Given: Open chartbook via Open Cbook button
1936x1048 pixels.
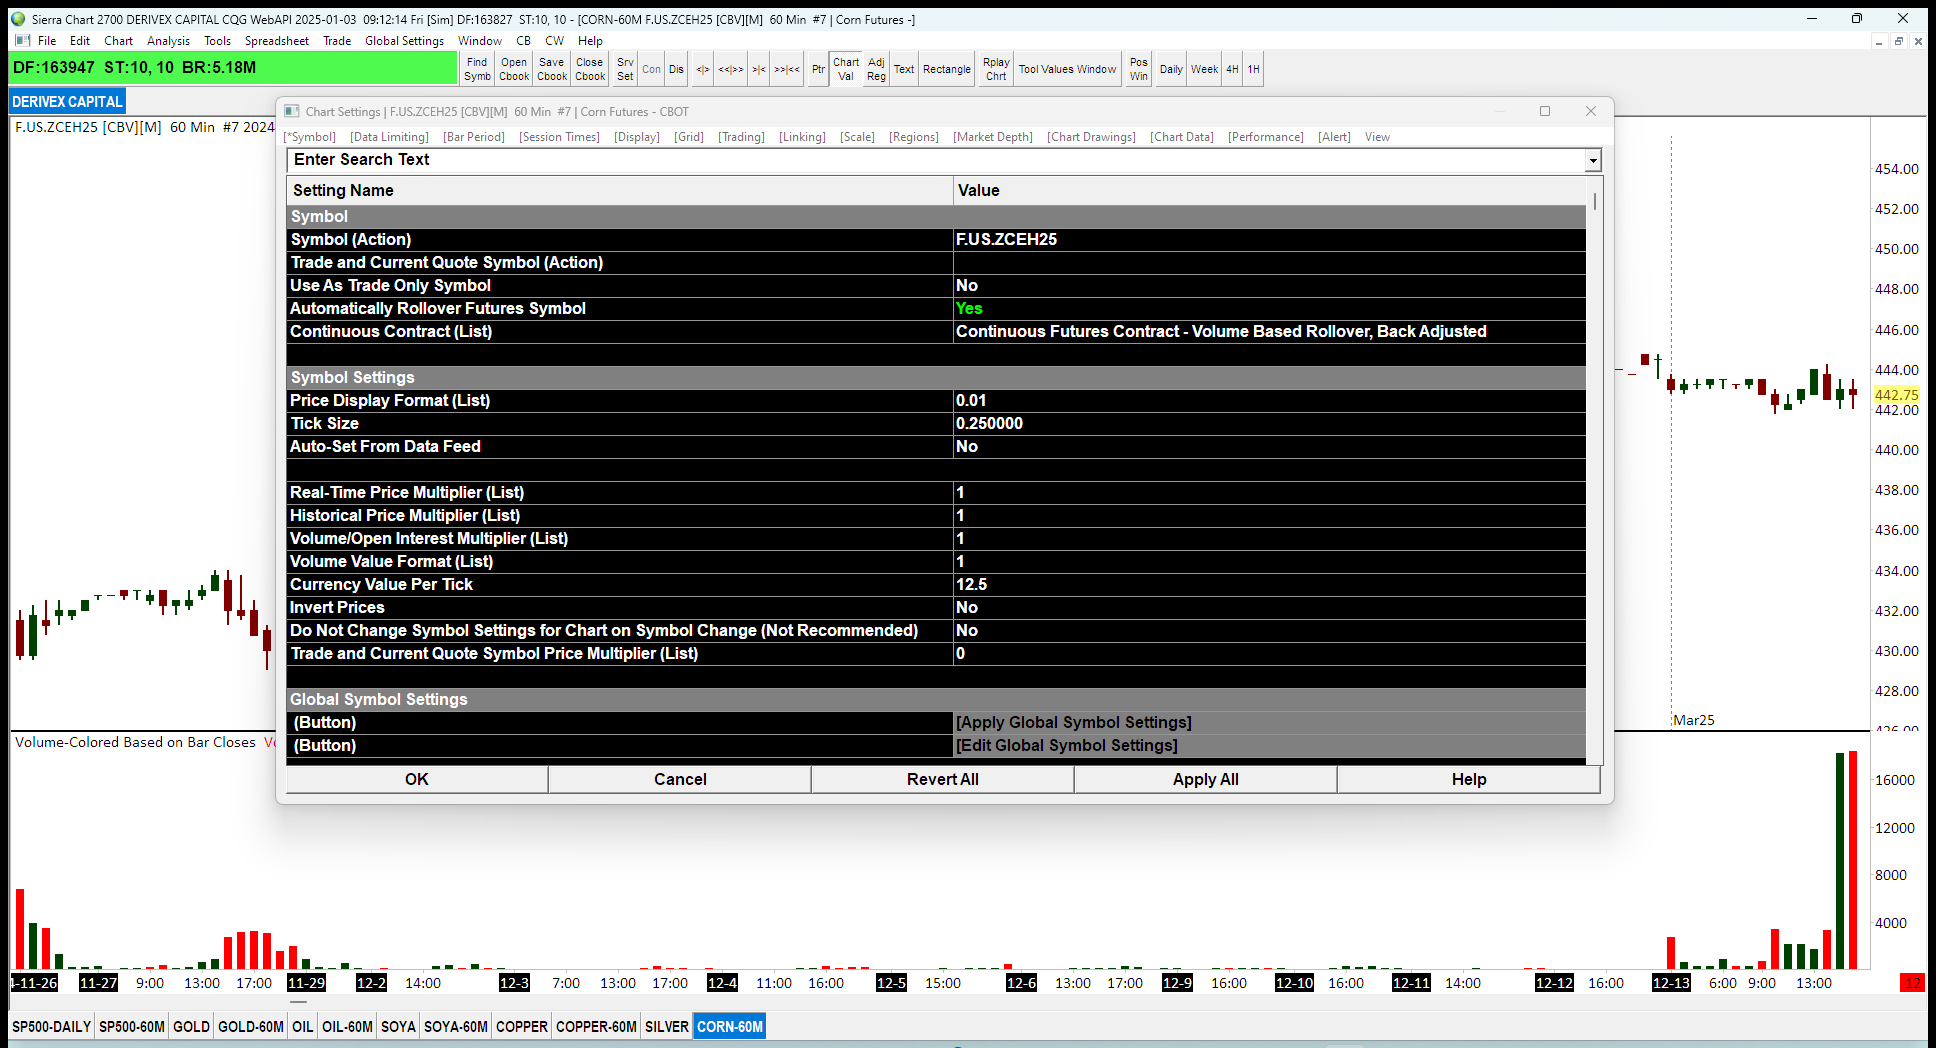Looking at the screenshot, I should click(514, 69).
